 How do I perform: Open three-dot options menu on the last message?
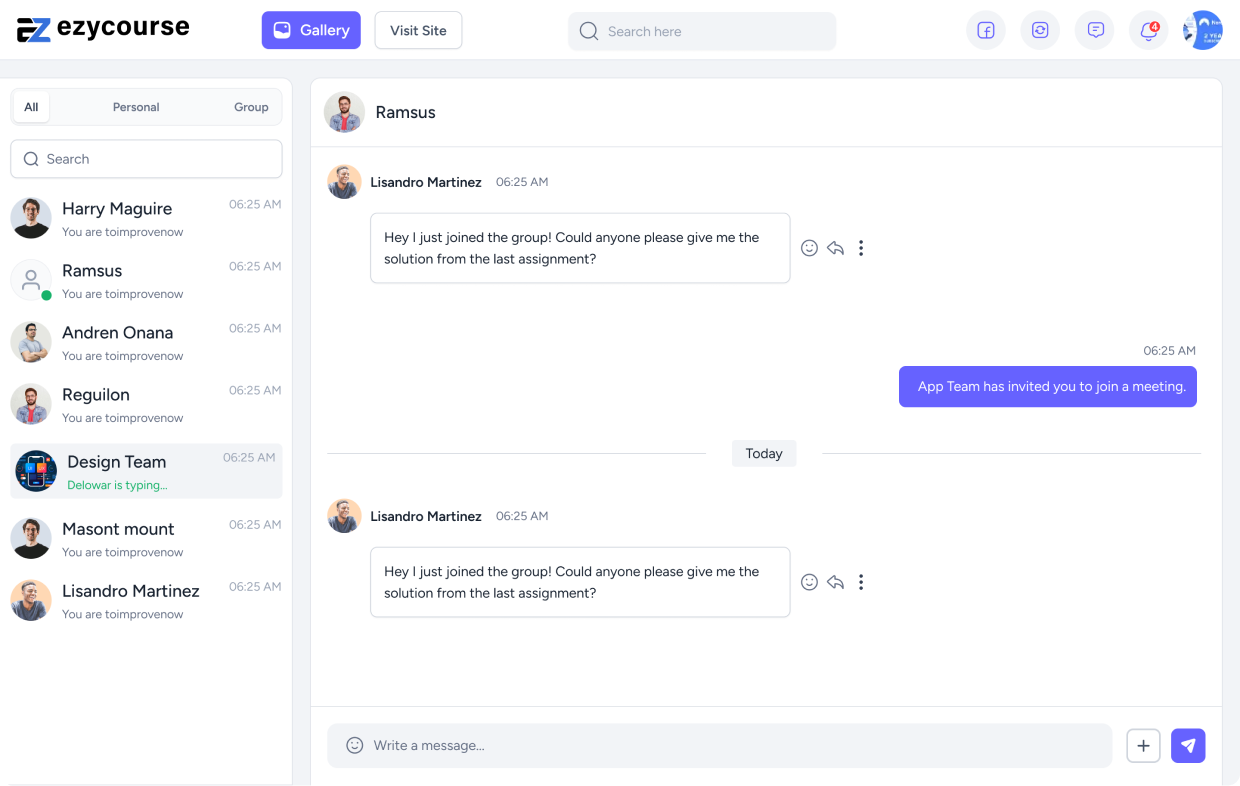860,582
